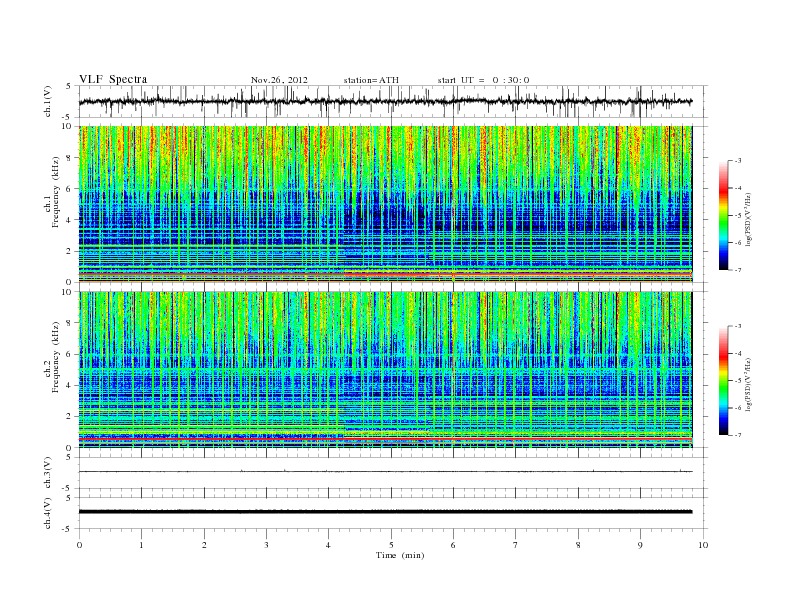Click the "6" kHz tick on ch.2 frequency axis
Viewport: 792px width, 612px height.
[x=70, y=354]
